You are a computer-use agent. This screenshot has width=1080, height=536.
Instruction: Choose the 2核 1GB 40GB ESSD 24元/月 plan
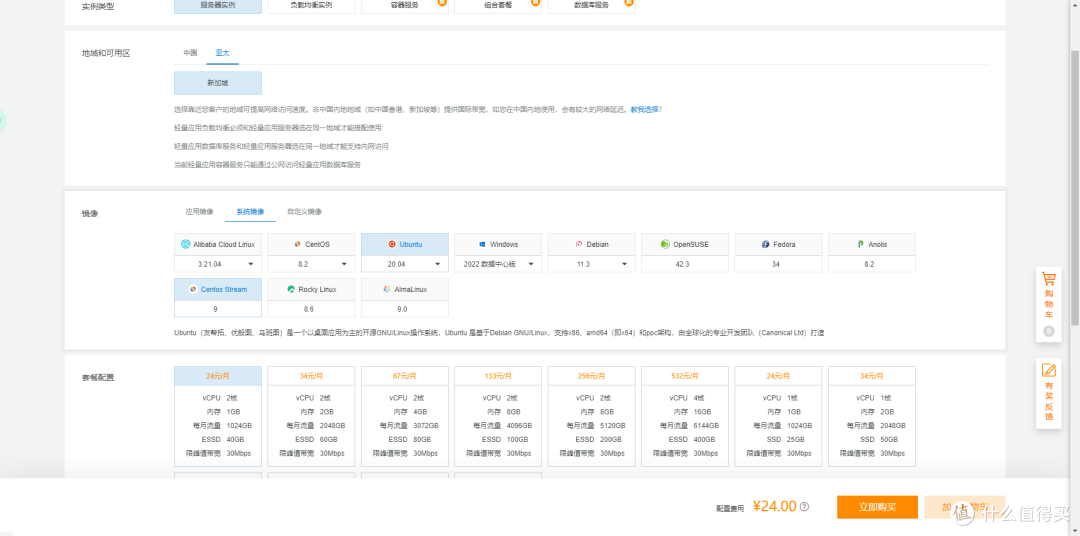[218, 416]
